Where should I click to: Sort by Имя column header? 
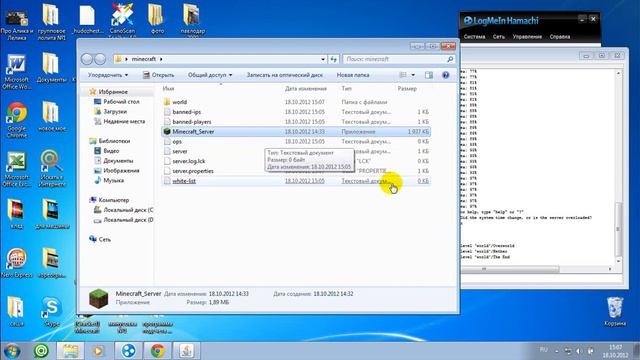[168, 89]
